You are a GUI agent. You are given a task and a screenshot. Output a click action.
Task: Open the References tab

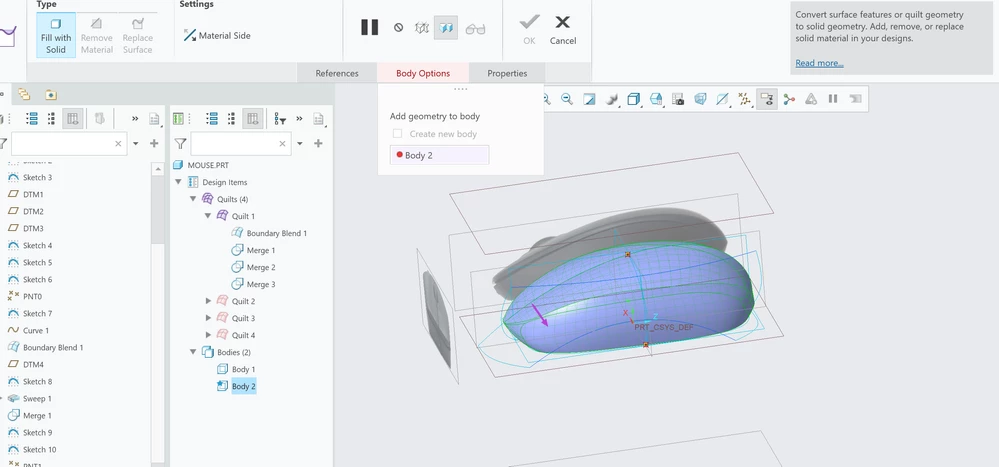337,73
